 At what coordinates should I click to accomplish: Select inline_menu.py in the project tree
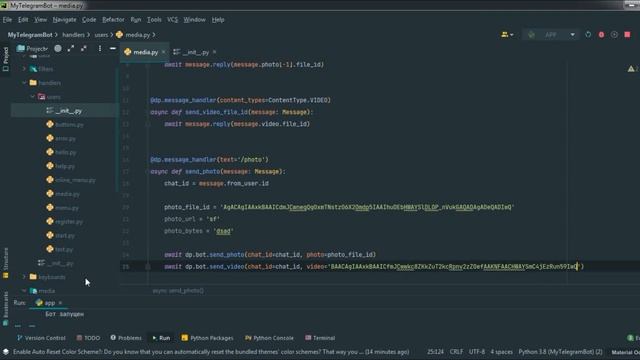coord(71,180)
